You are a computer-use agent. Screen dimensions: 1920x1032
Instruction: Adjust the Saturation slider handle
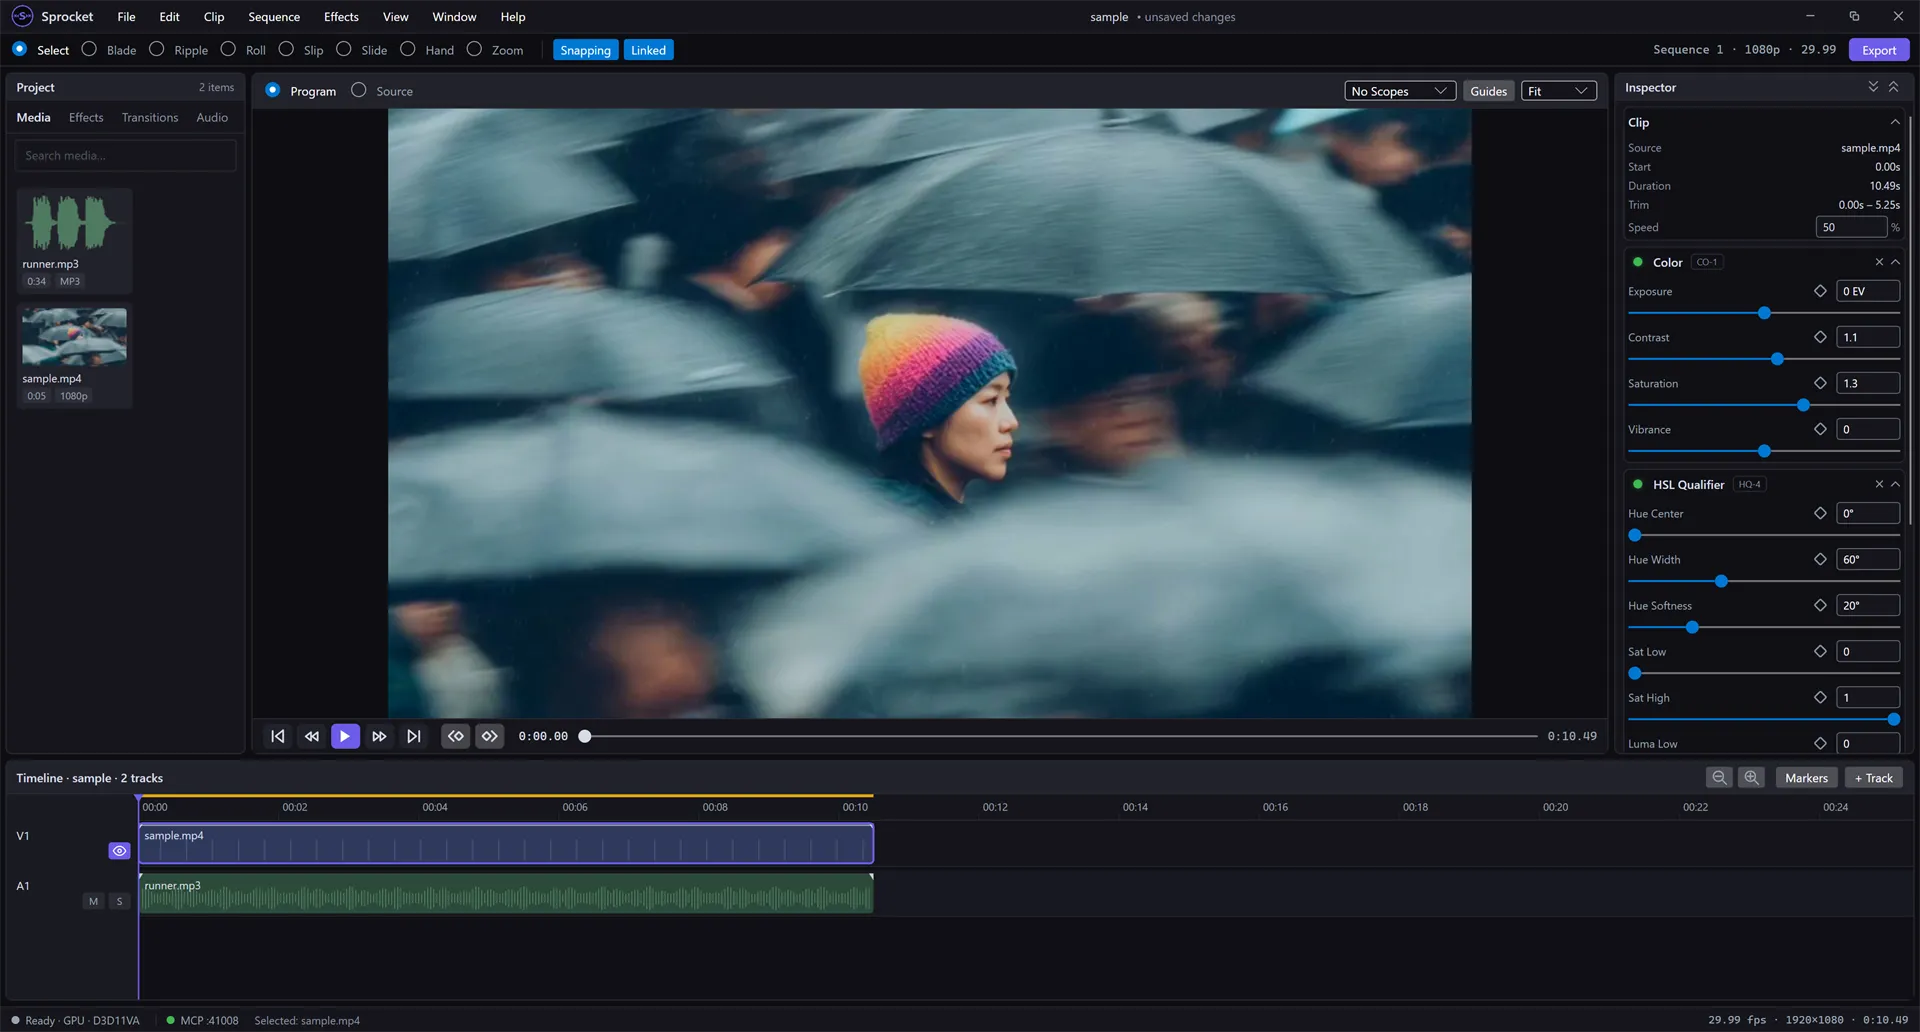1803,405
